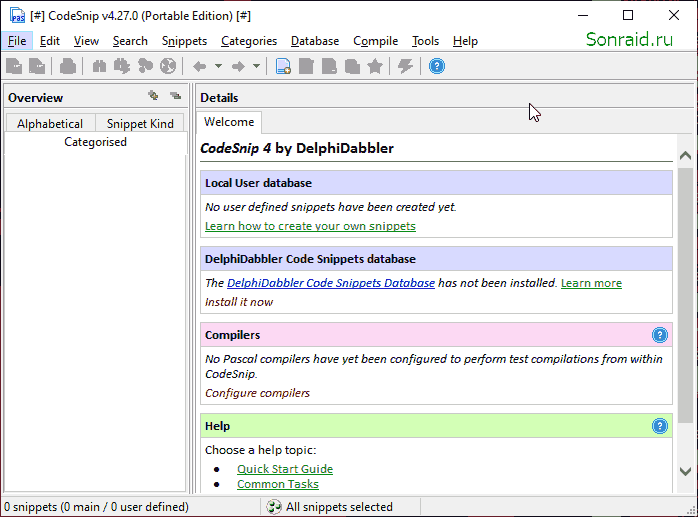This screenshot has width=698, height=517.
Task: Click the New Snippet toolbar icon
Action: click(283, 66)
